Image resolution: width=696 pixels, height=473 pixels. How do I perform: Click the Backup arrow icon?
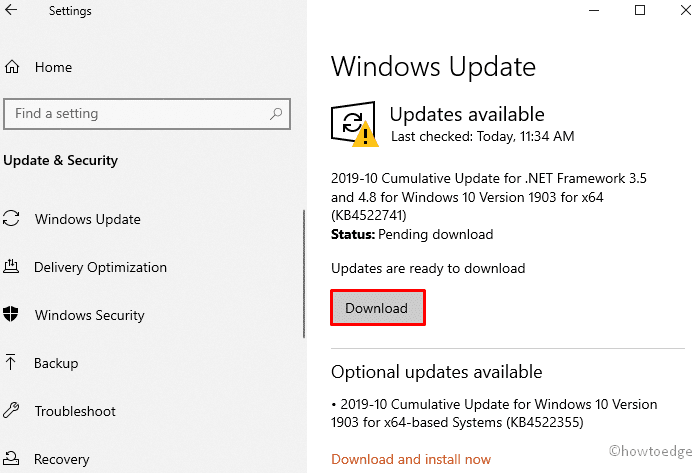click(12, 363)
